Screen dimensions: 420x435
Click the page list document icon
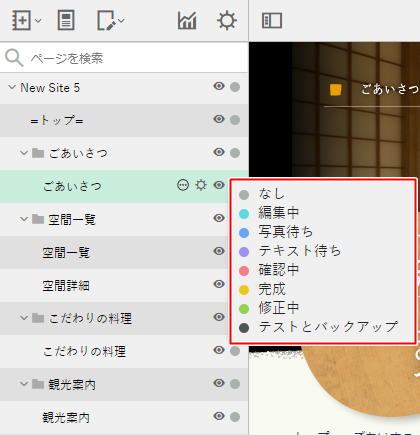point(66,20)
